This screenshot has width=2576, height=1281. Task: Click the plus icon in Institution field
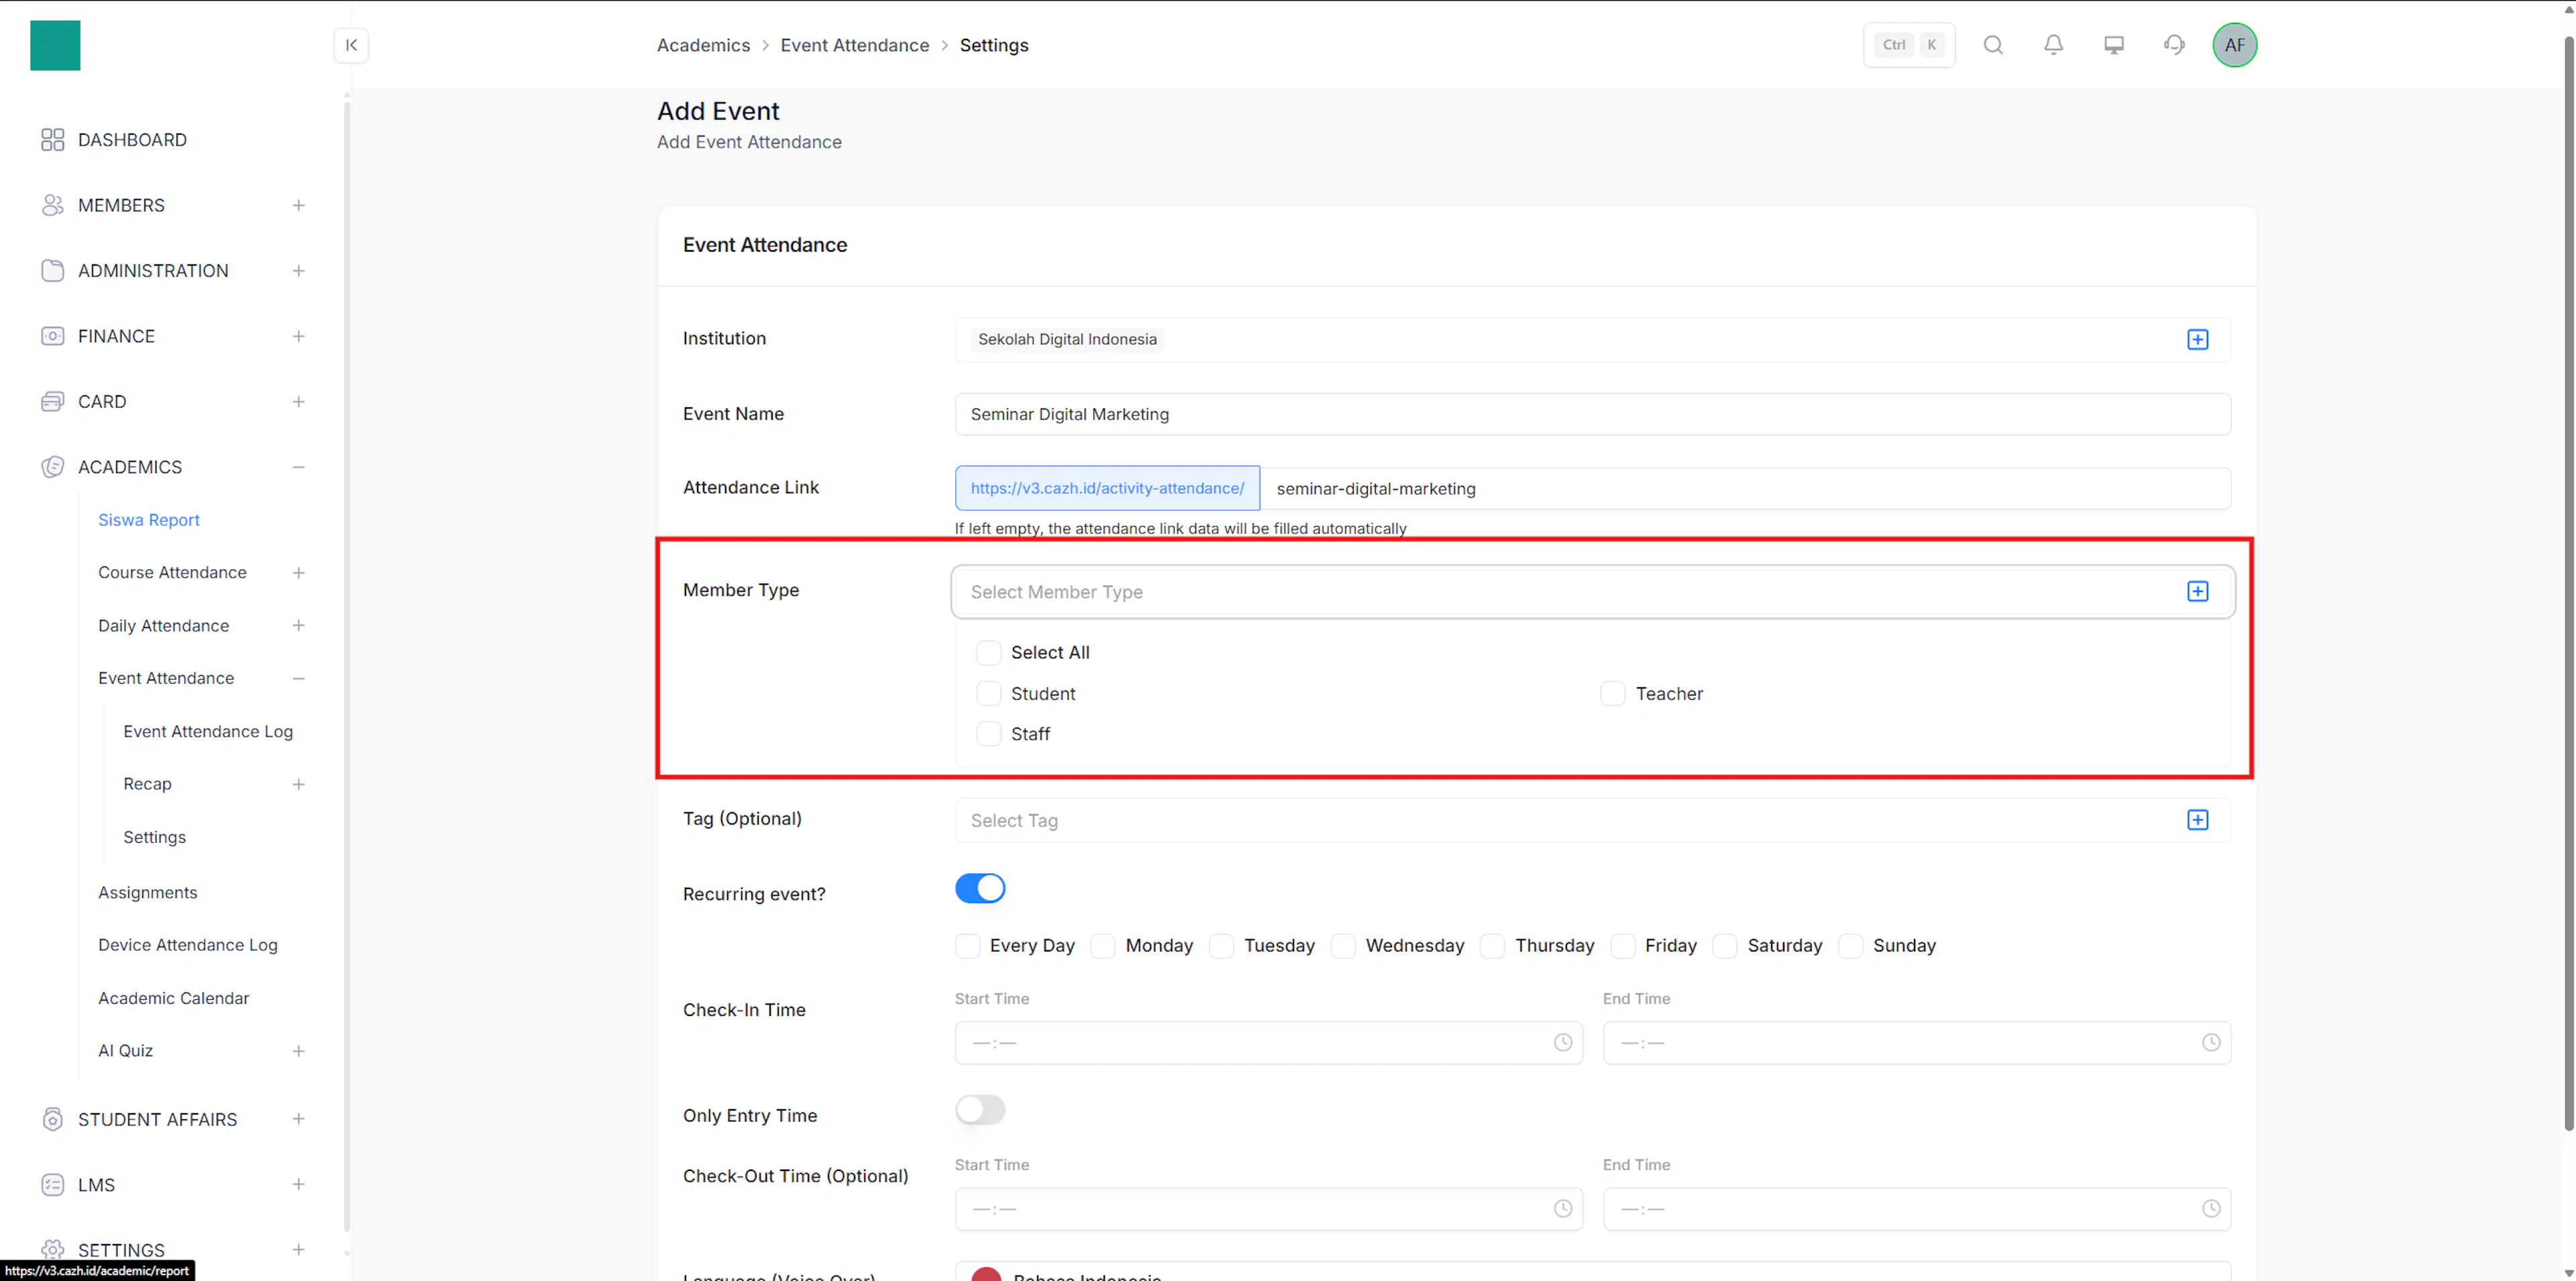(x=2197, y=340)
